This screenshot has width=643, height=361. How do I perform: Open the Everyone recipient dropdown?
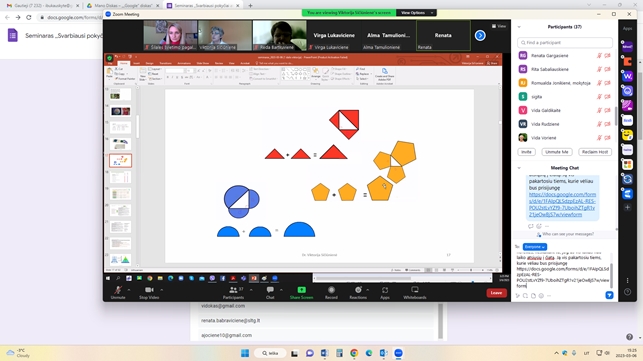tap(535, 247)
